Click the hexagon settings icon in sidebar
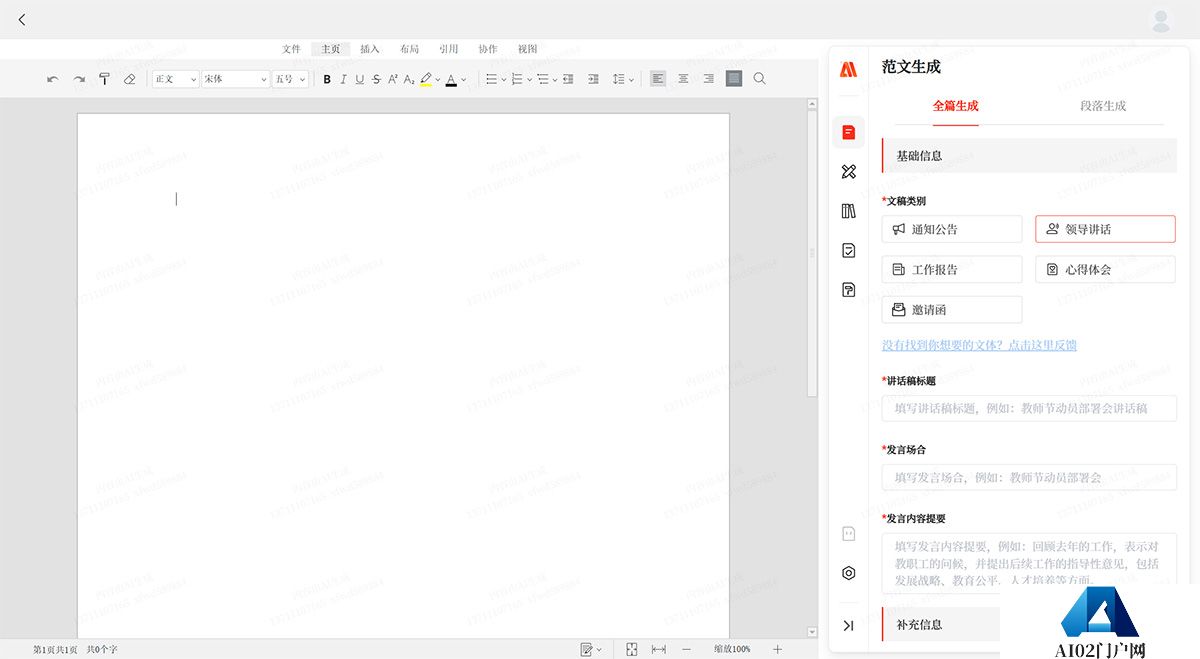The width and height of the screenshot is (1200, 659). (x=848, y=573)
